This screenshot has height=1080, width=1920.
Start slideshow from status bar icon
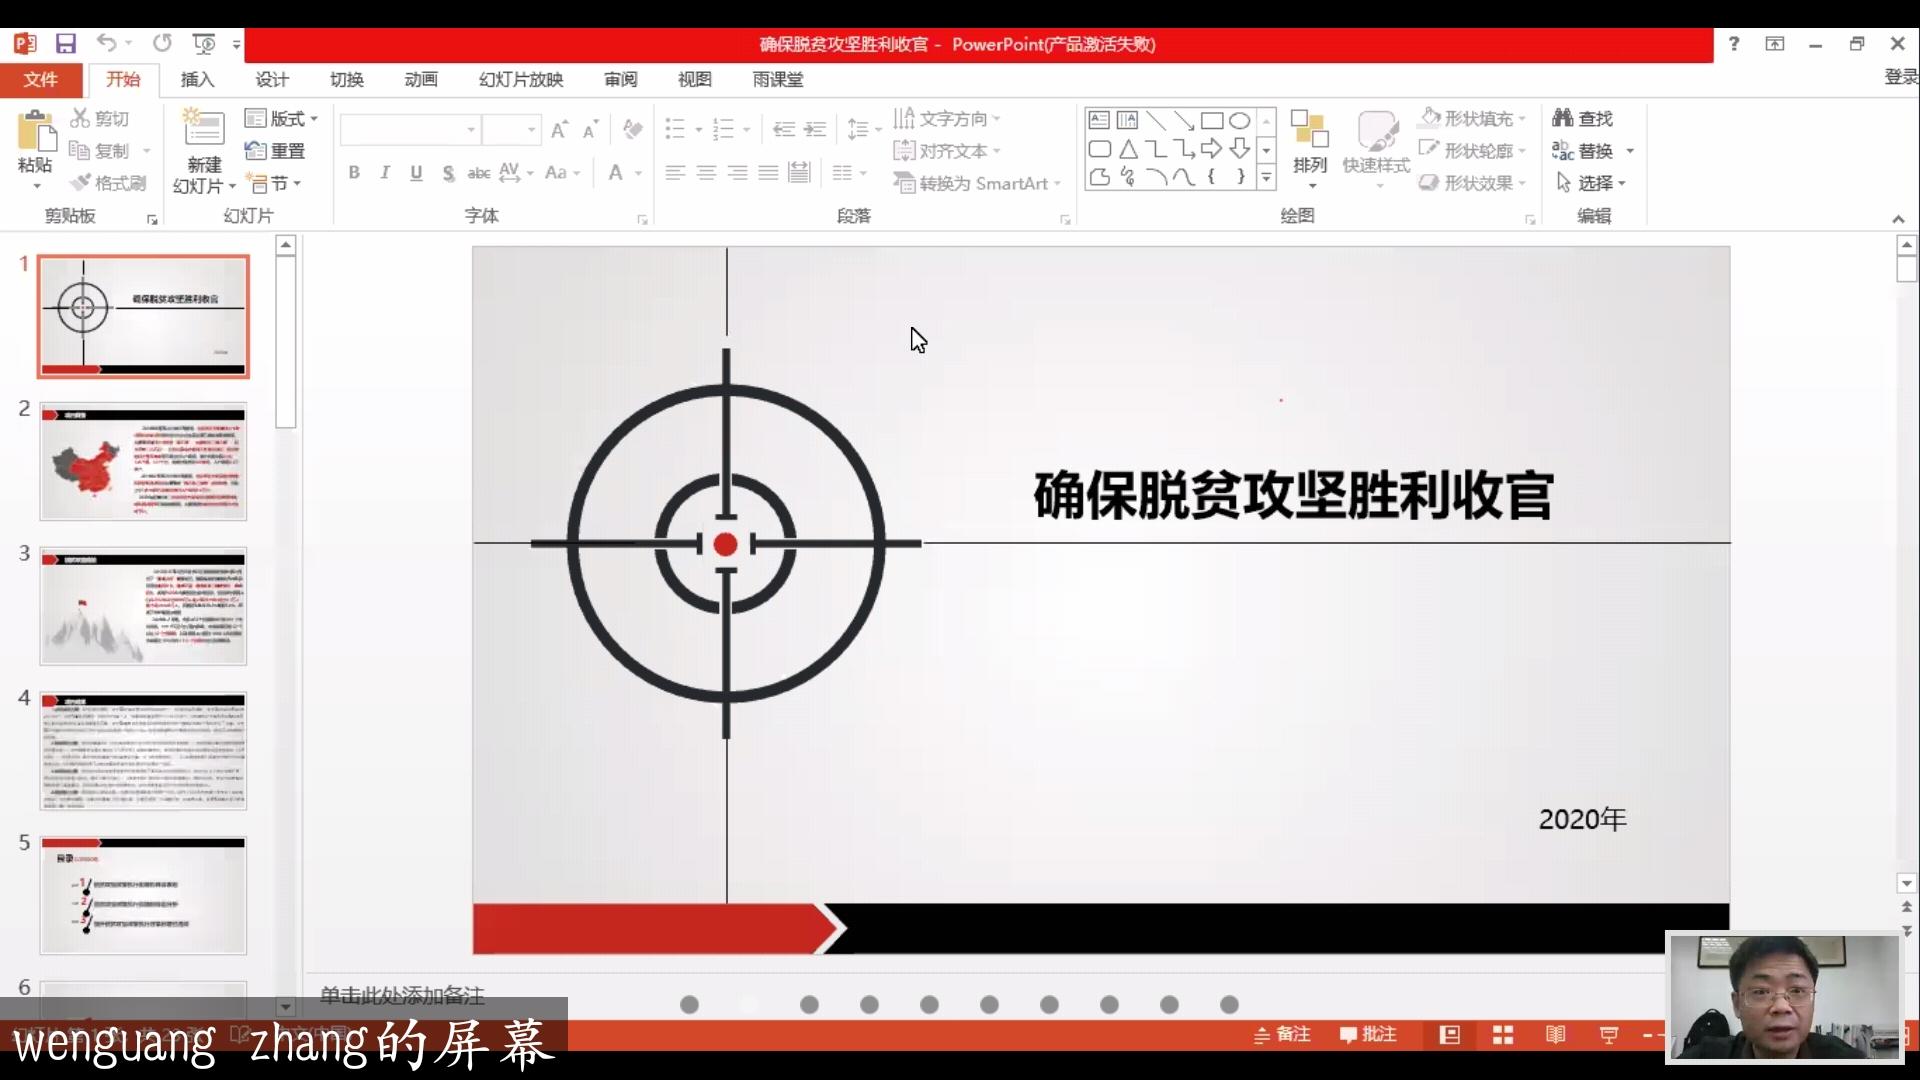pos(1608,1035)
